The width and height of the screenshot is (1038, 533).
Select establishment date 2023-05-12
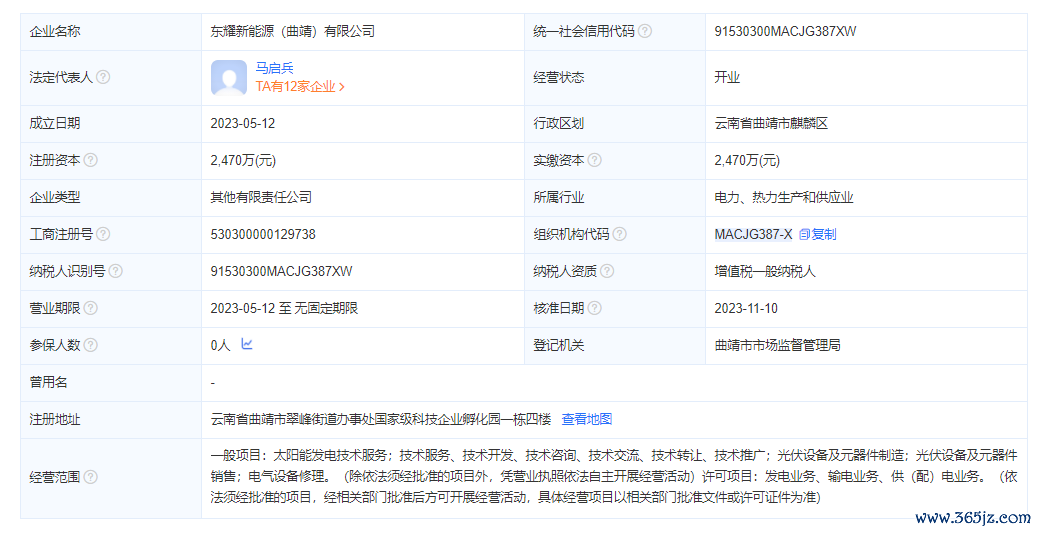pos(243,124)
